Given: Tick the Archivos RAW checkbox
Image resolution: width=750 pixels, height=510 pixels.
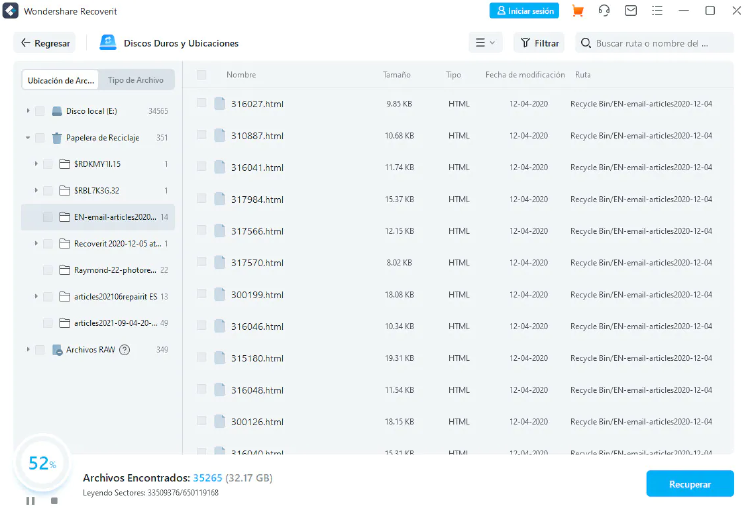Looking at the screenshot, I should pos(40,350).
